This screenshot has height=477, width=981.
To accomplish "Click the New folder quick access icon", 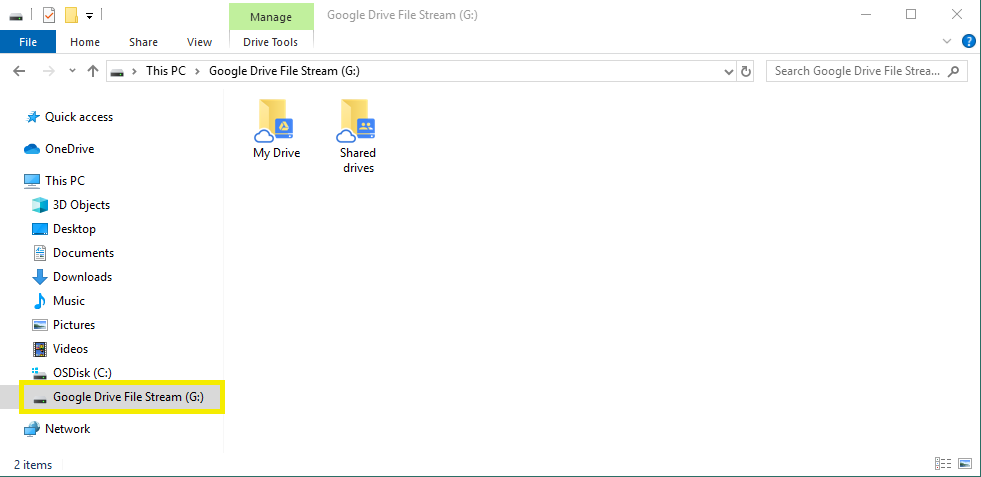I will point(71,15).
